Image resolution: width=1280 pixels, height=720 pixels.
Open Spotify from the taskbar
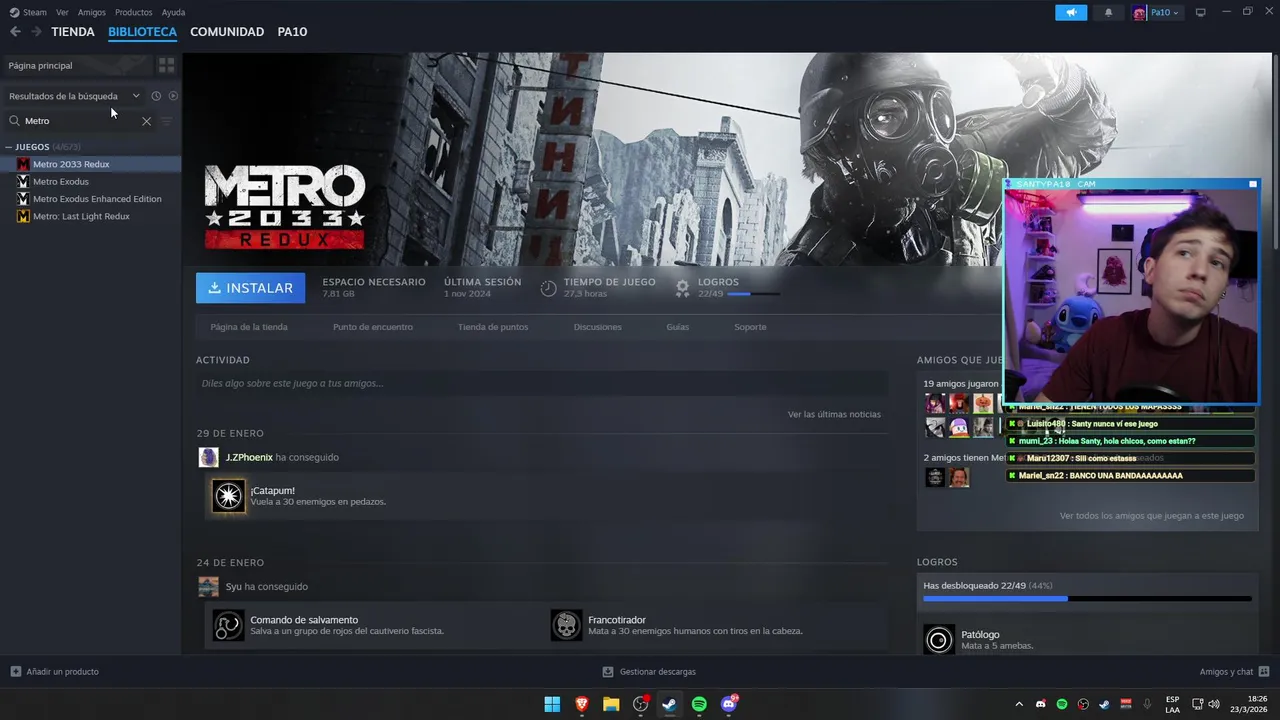pos(699,704)
